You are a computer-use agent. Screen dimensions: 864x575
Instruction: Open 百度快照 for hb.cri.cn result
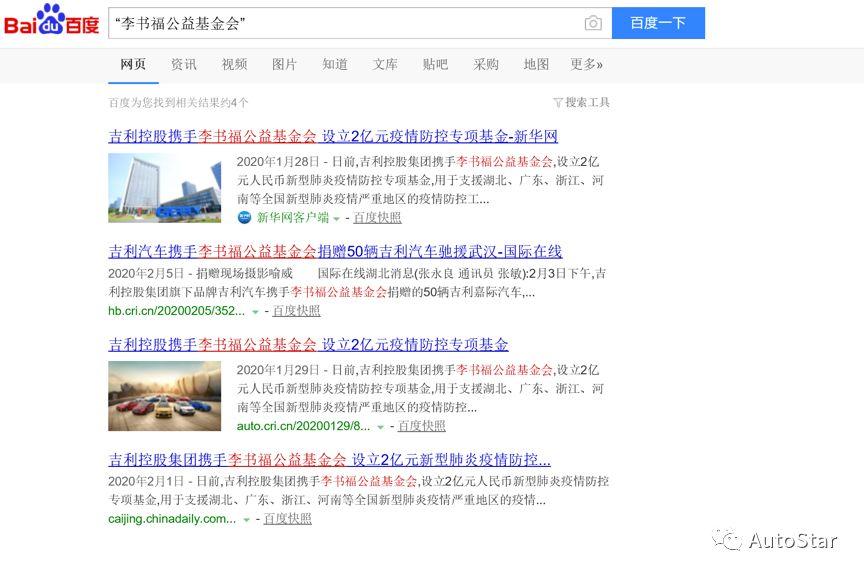(296, 311)
